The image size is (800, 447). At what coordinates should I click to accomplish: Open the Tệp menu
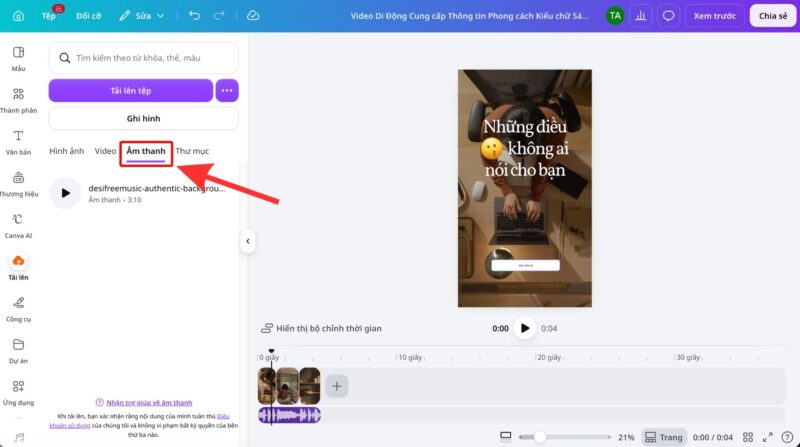tap(48, 16)
